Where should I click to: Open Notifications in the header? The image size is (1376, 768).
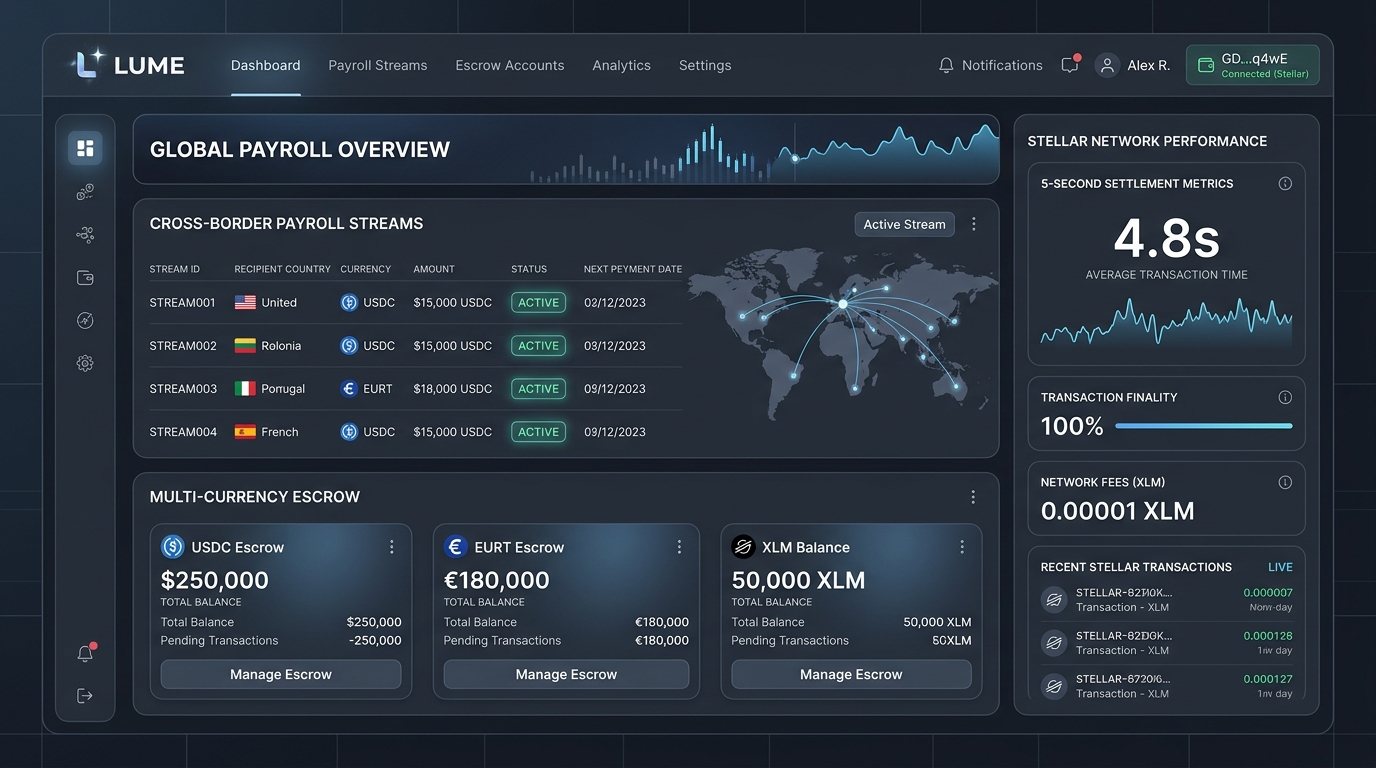(990, 65)
